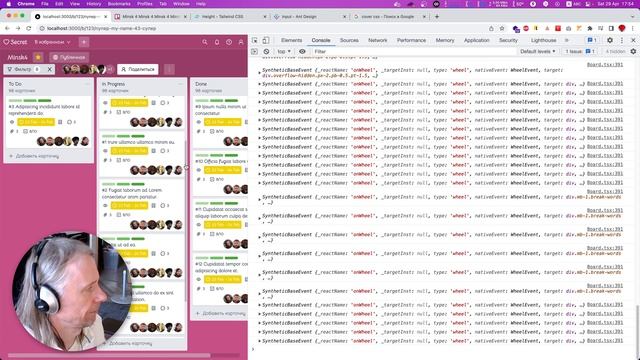The image size is (640, 360).
Task: Open the Фильтр filter button
Action: (x=24, y=69)
